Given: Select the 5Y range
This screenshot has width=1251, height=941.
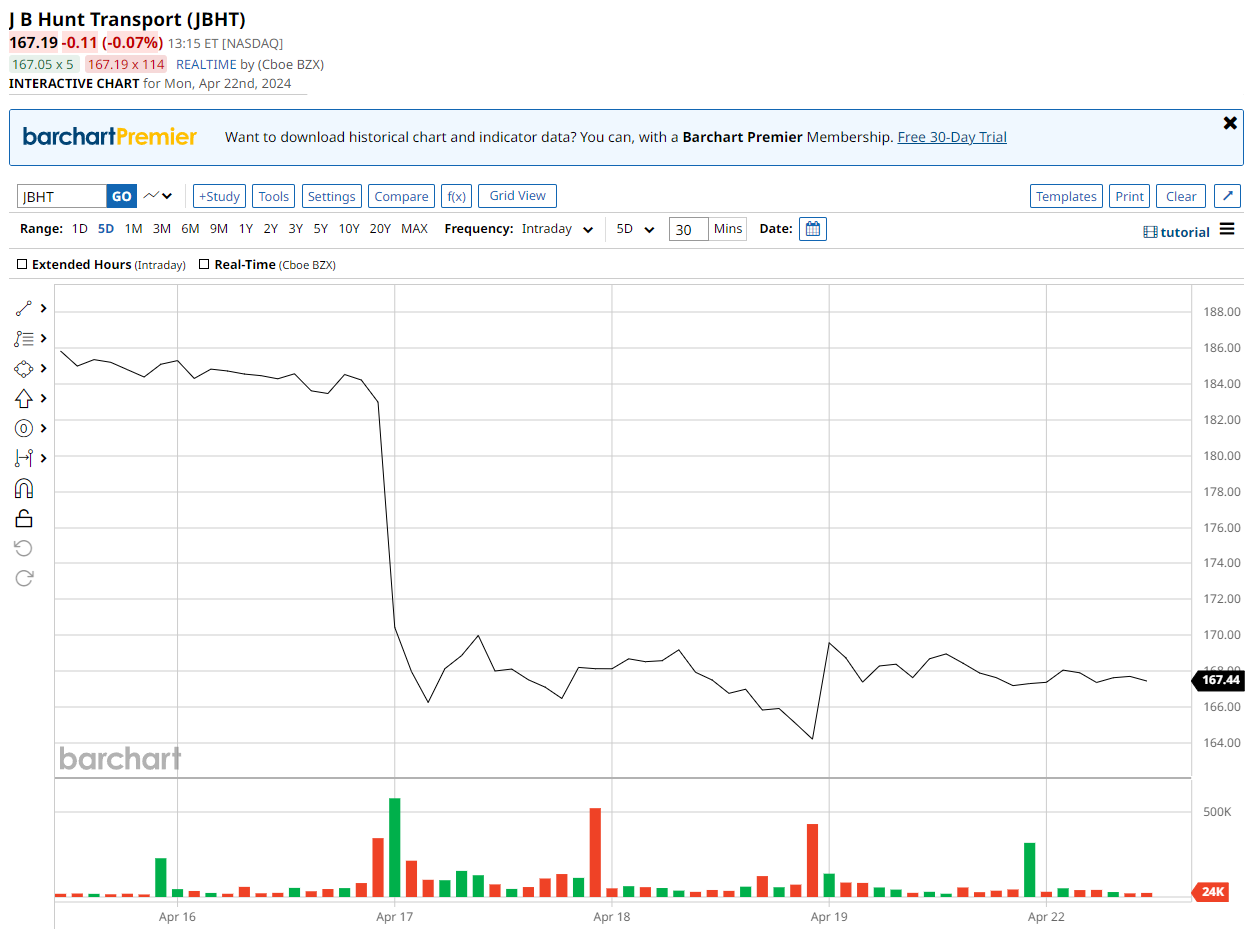Looking at the screenshot, I should 320,229.
